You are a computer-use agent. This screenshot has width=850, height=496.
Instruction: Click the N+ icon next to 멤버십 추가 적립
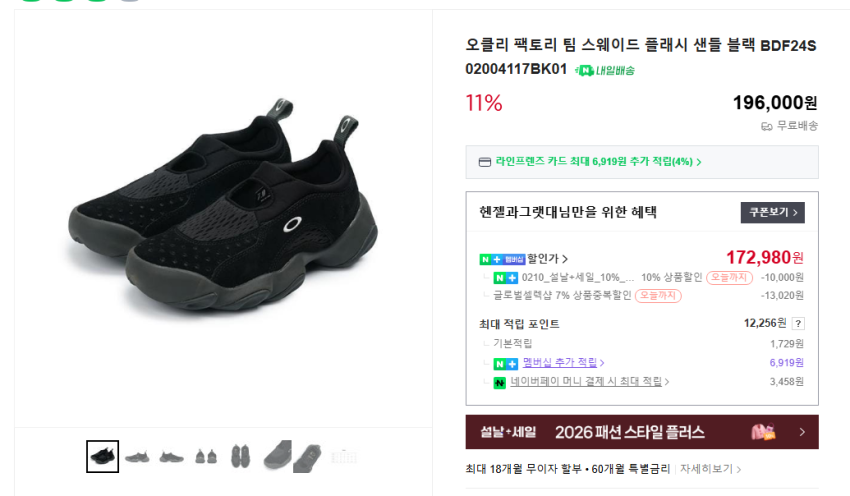click(505, 364)
